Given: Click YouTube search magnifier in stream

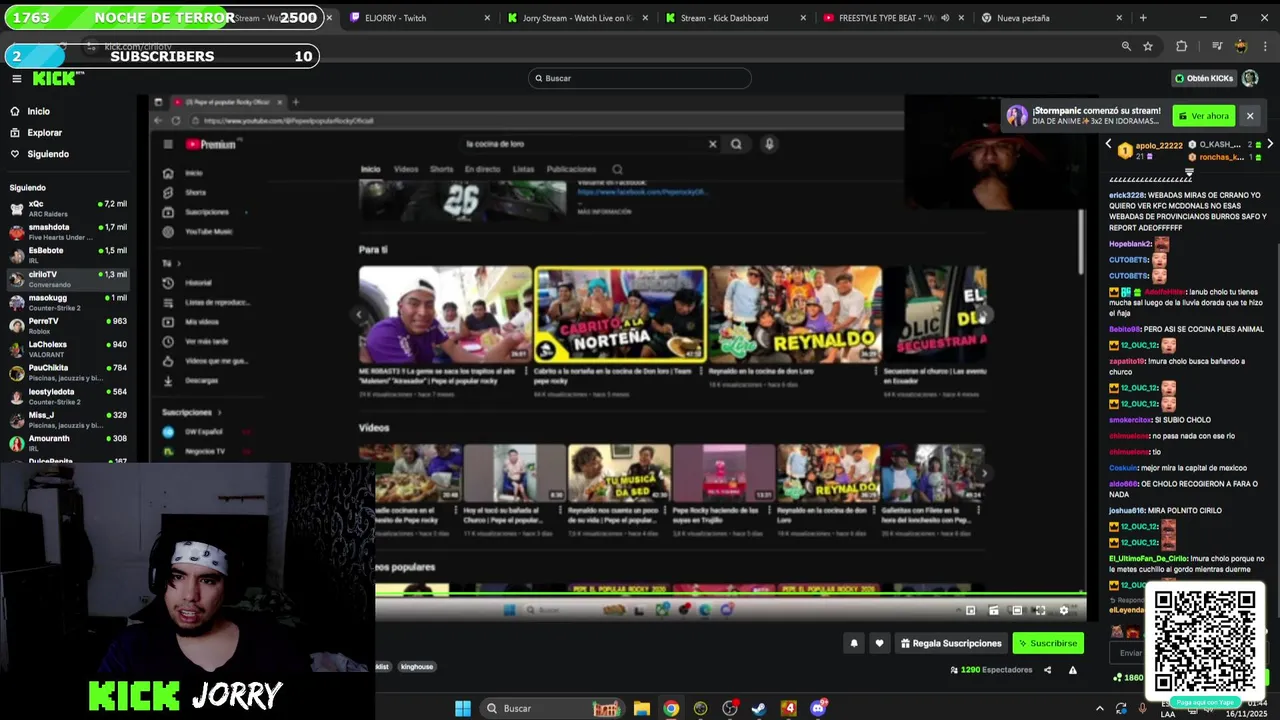Looking at the screenshot, I should tap(736, 144).
